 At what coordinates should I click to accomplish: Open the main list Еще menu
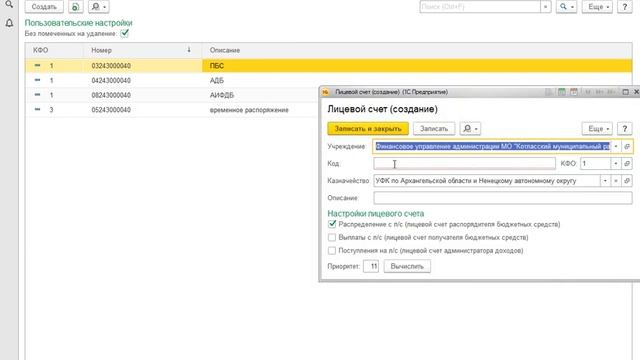coord(598,7)
